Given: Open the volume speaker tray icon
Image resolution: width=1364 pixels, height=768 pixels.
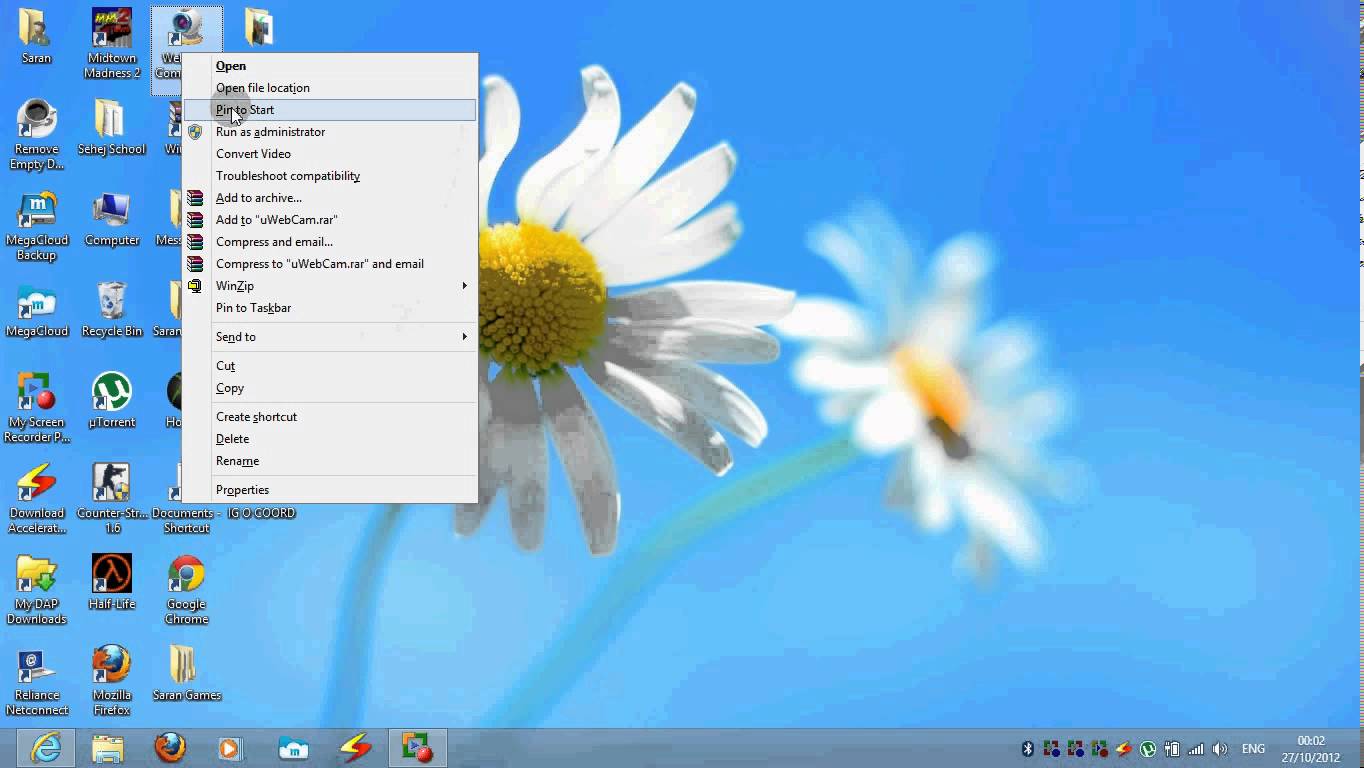Looking at the screenshot, I should point(1220,749).
